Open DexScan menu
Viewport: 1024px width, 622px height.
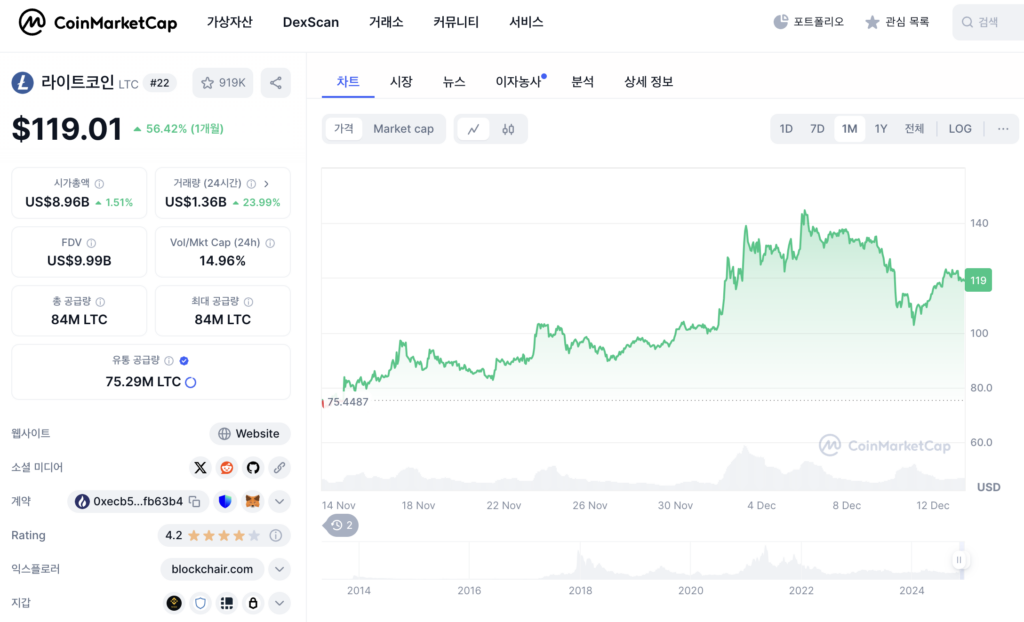(x=311, y=22)
